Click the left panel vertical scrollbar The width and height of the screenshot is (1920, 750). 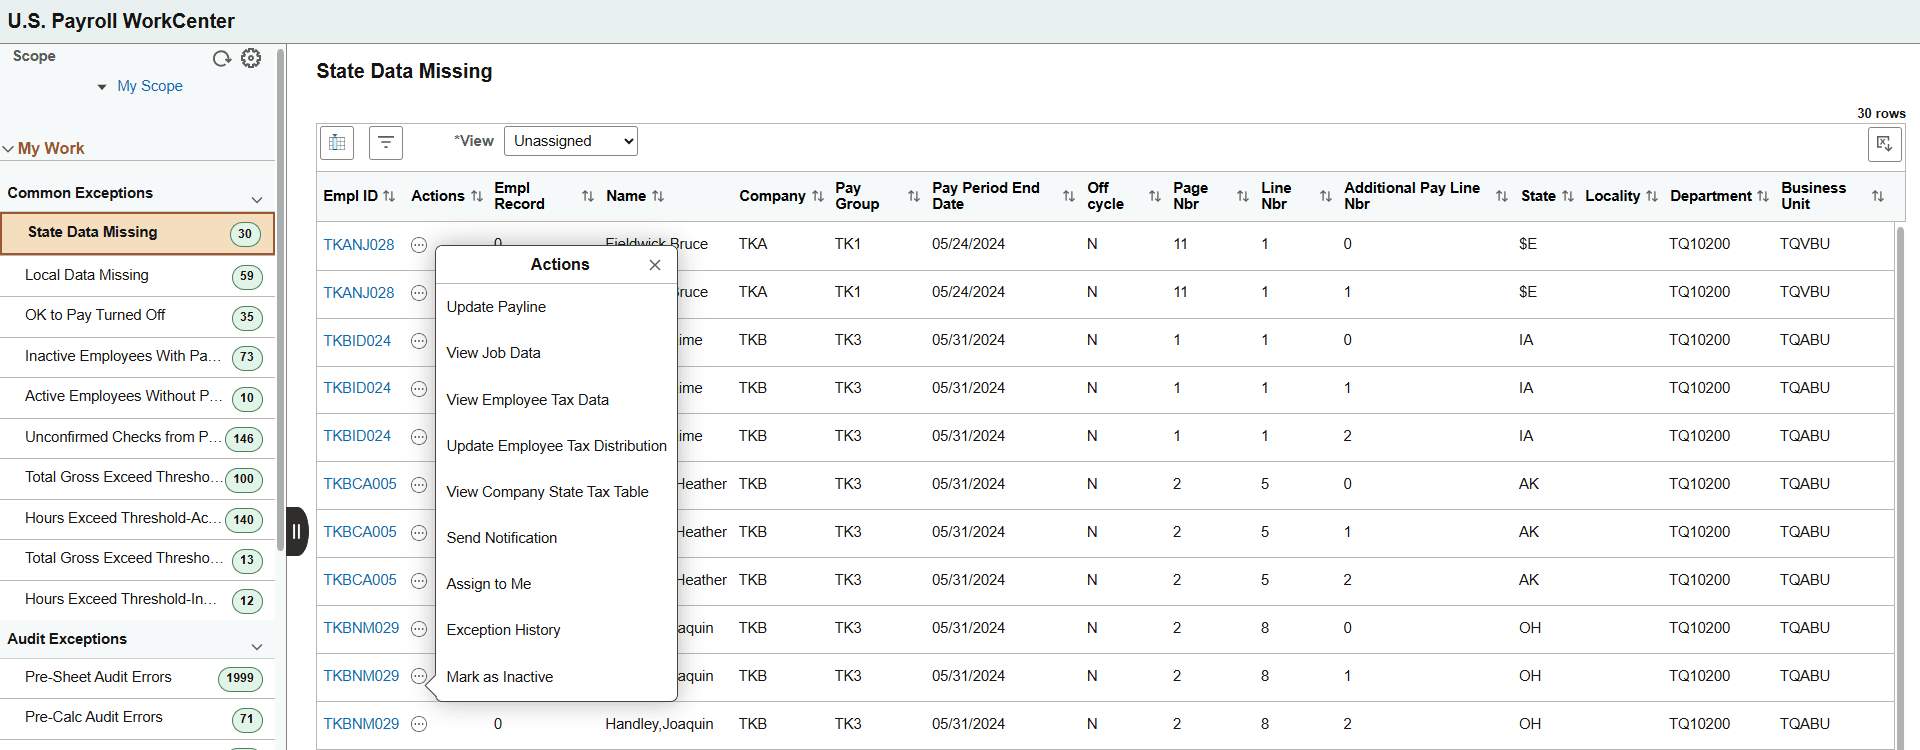280,300
